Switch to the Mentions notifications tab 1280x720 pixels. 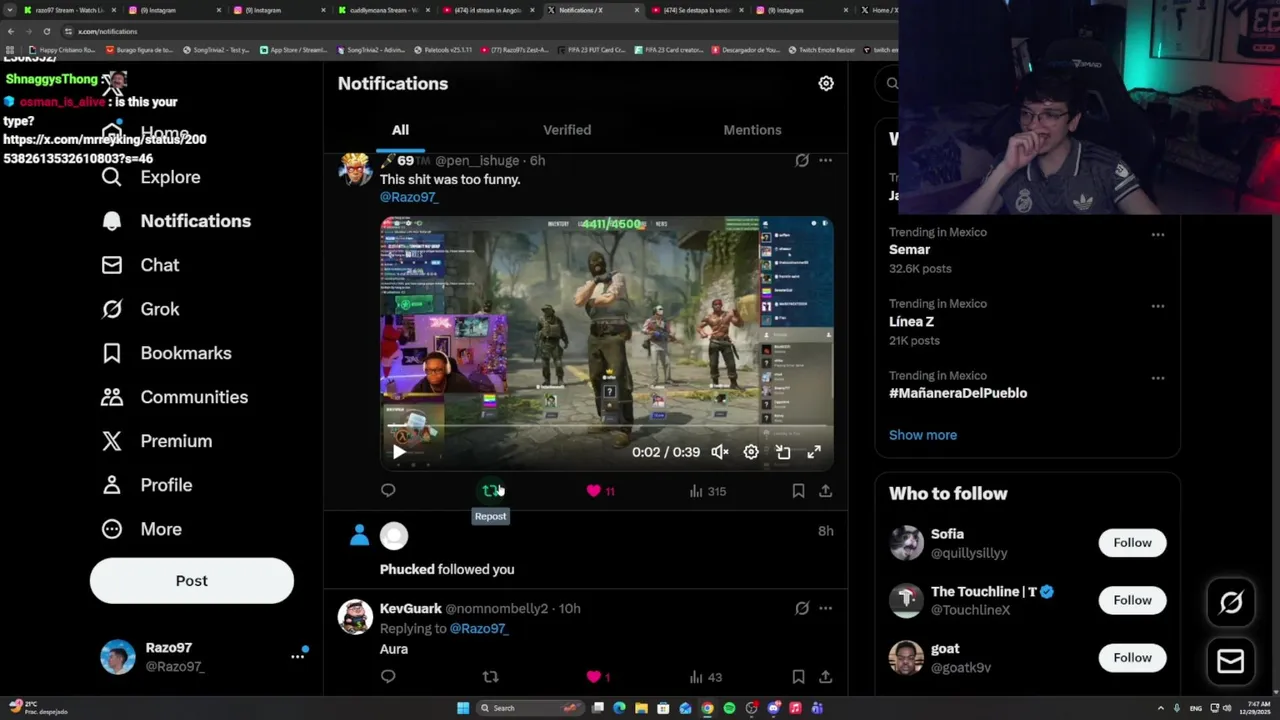(752, 130)
